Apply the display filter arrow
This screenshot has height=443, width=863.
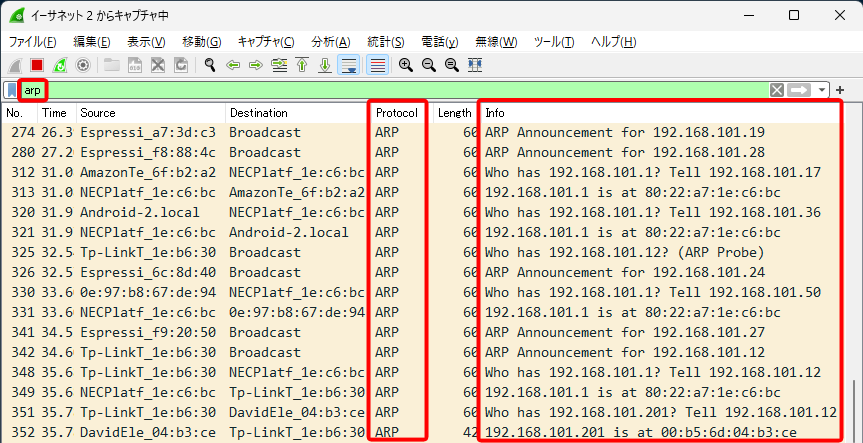(x=800, y=90)
